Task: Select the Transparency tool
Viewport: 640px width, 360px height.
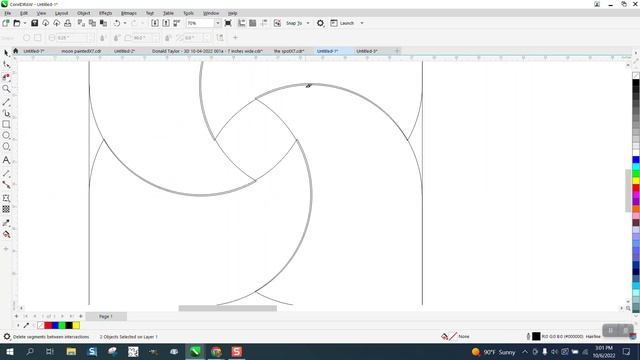Action: click(x=6, y=209)
